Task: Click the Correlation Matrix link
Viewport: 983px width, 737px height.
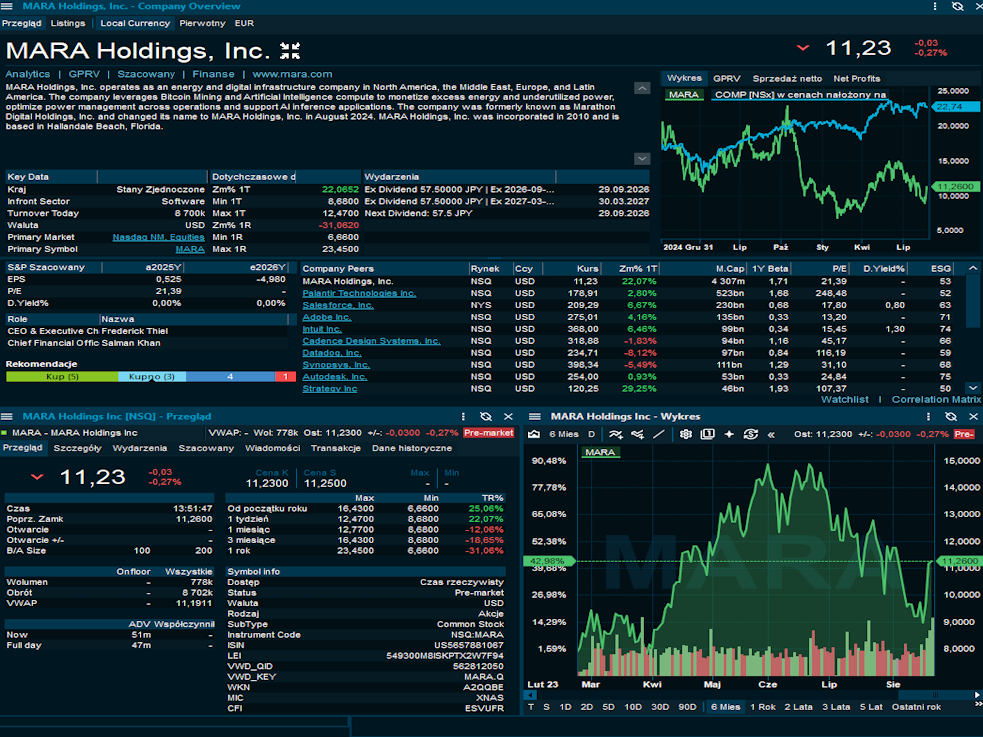Action: tap(936, 400)
